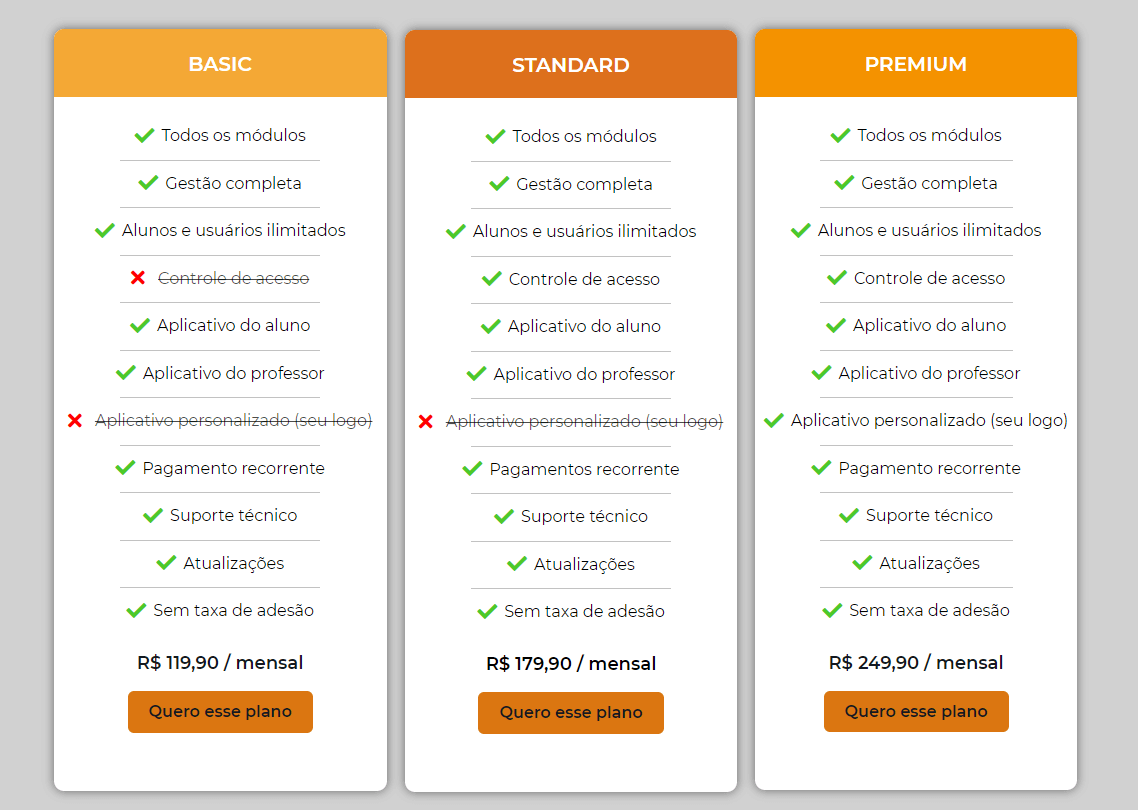Click check icon by Standard's Sem taxa de adesão
The height and width of the screenshot is (810, 1138).
[x=487, y=611]
